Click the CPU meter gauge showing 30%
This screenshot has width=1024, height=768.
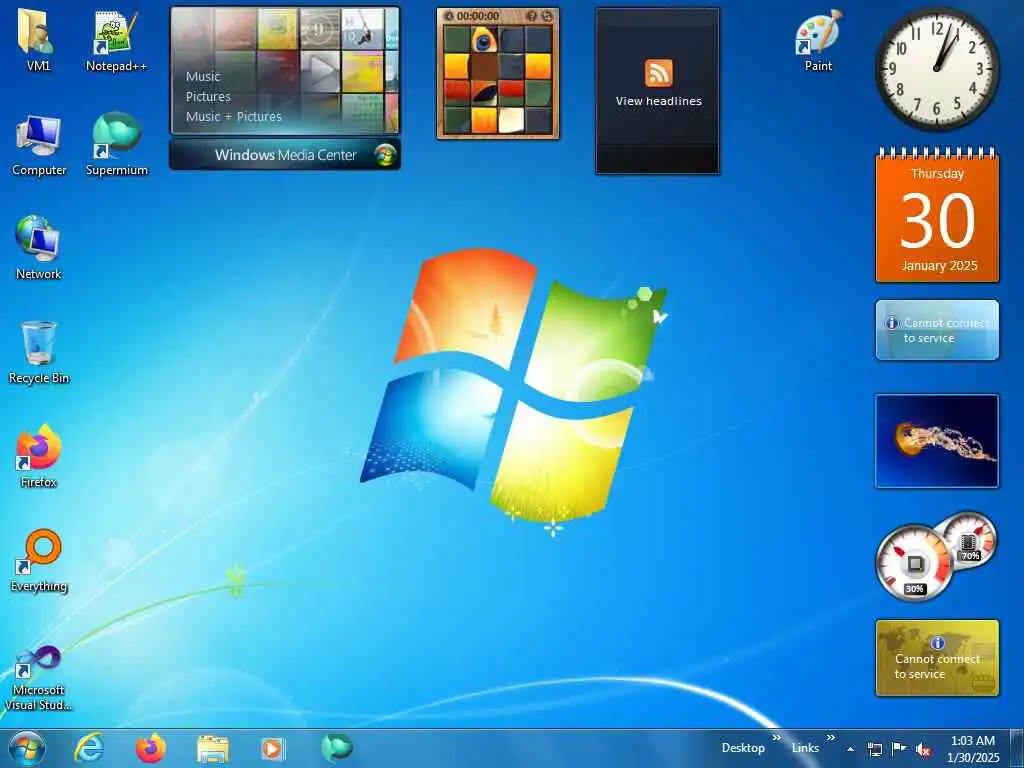click(x=914, y=563)
